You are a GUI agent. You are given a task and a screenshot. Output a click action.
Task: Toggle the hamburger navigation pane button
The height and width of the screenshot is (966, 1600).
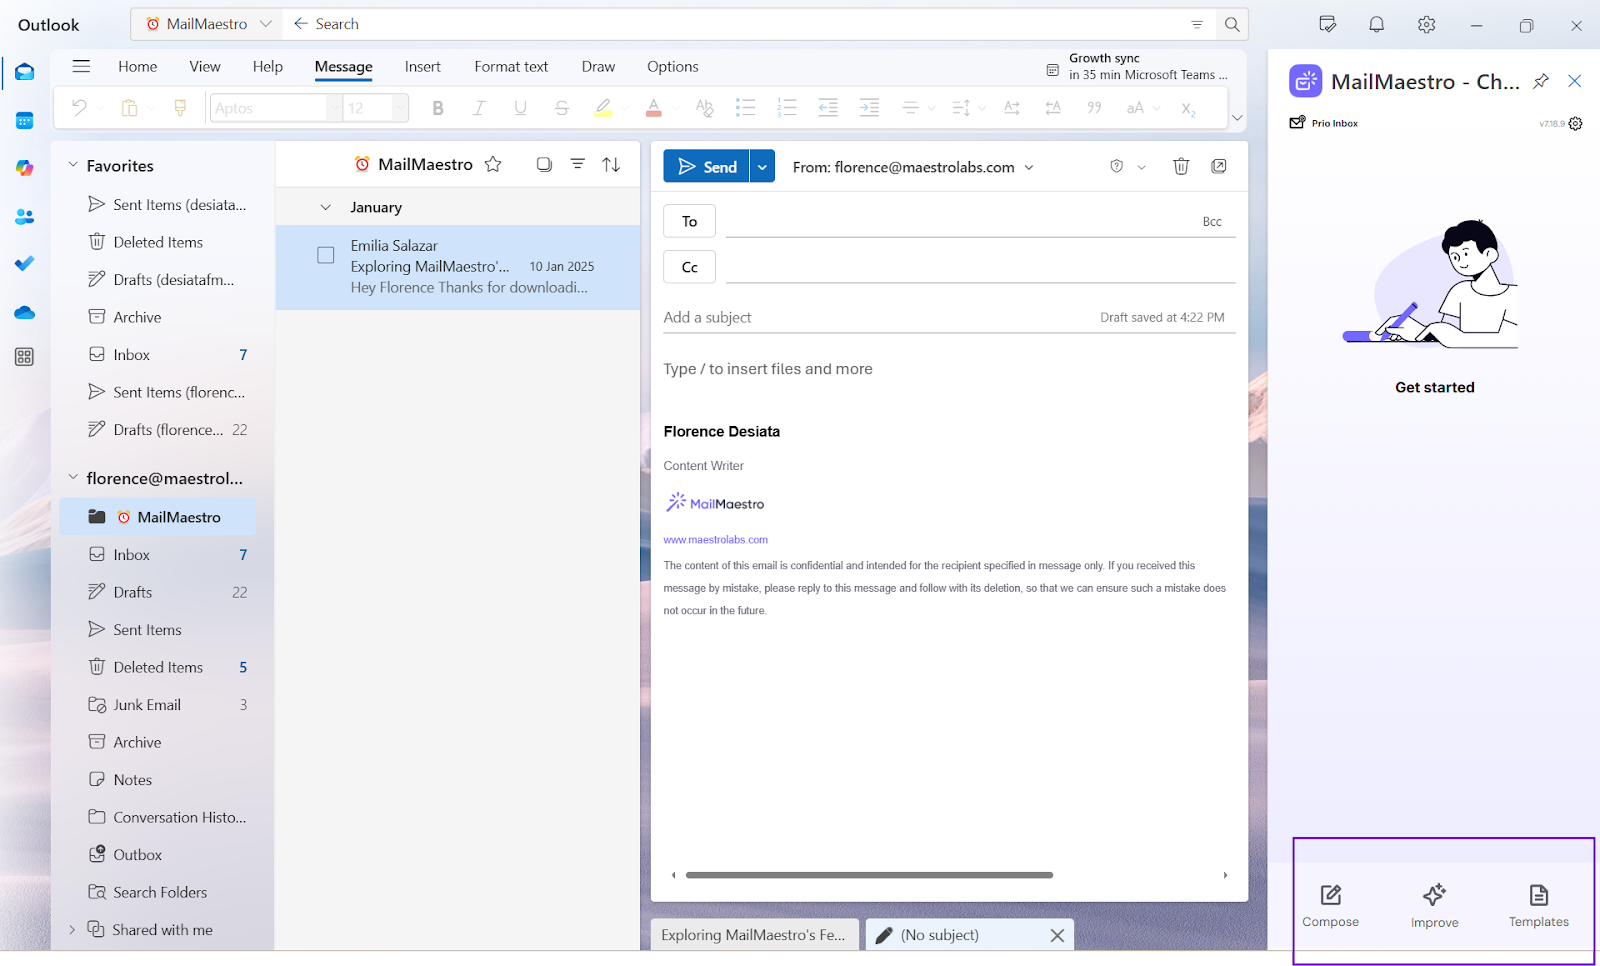point(81,66)
